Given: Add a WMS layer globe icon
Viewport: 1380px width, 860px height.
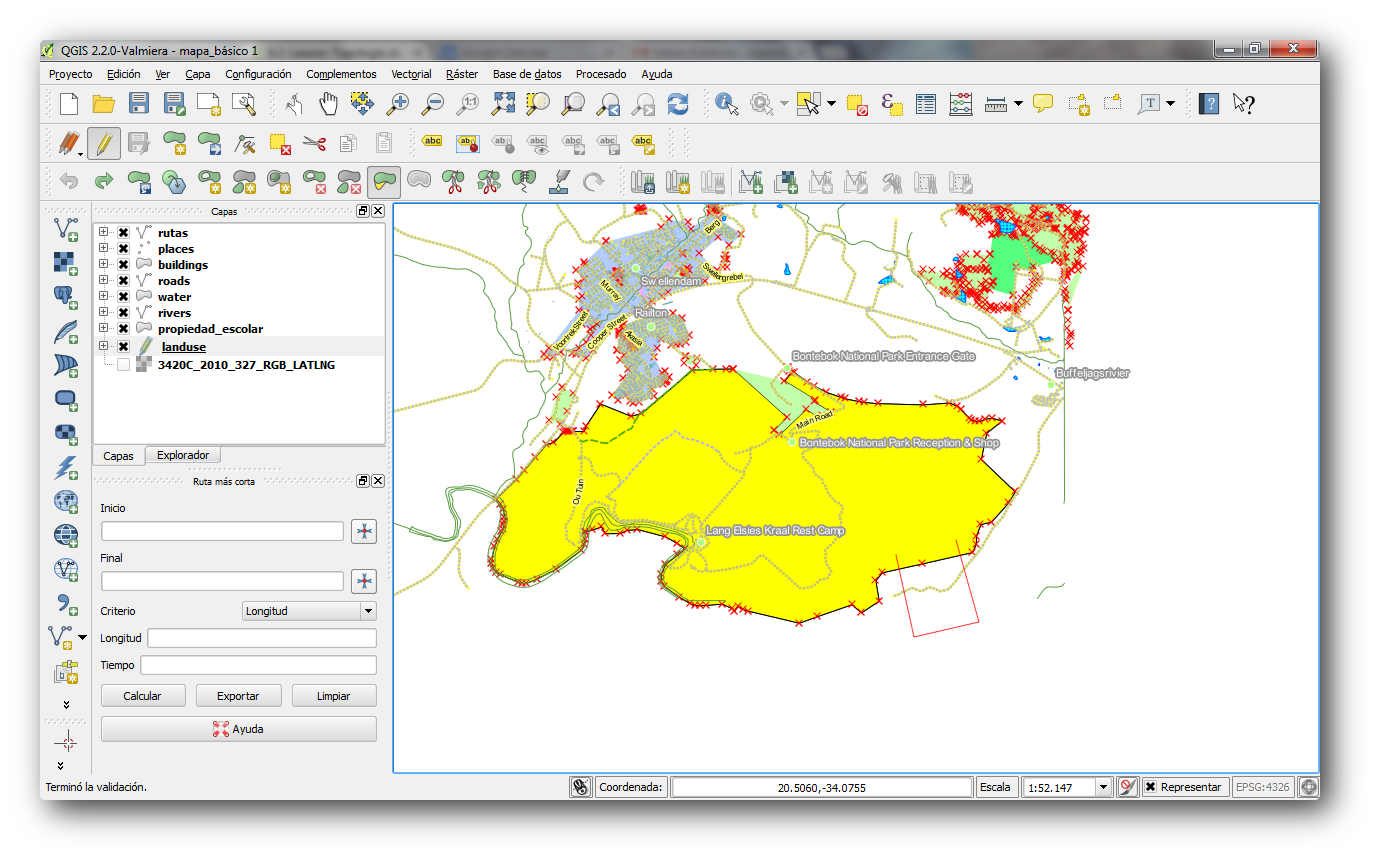Looking at the screenshot, I should [66, 501].
